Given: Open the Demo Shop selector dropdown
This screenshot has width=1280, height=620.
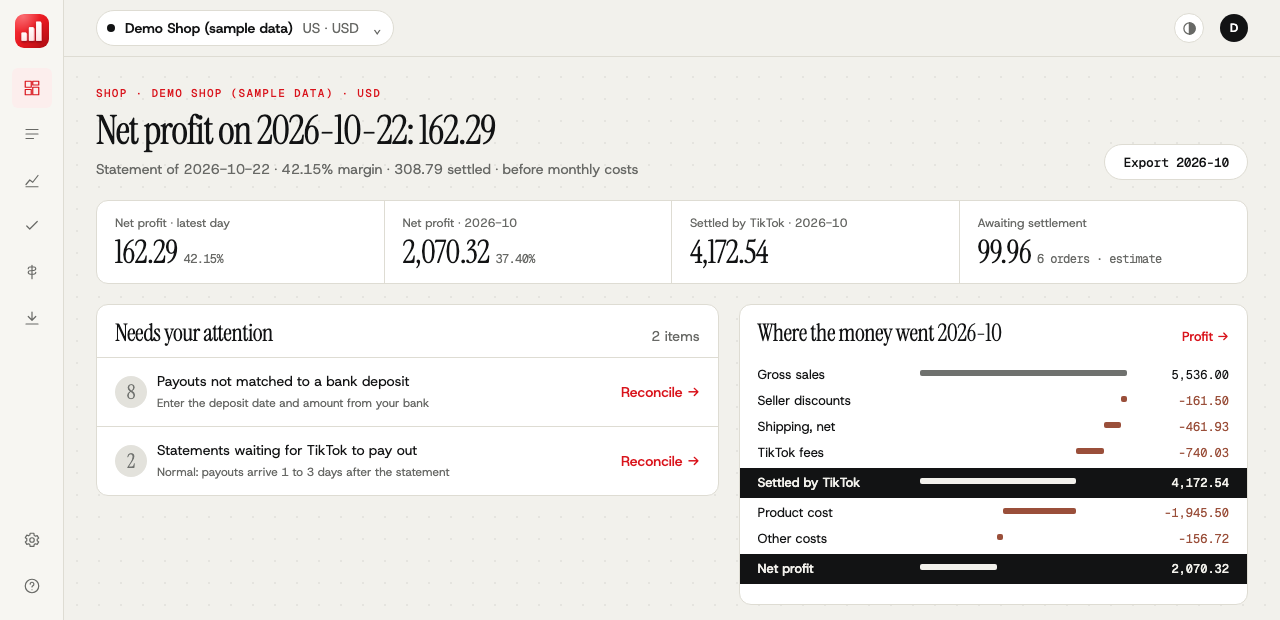Looking at the screenshot, I should (x=245, y=28).
